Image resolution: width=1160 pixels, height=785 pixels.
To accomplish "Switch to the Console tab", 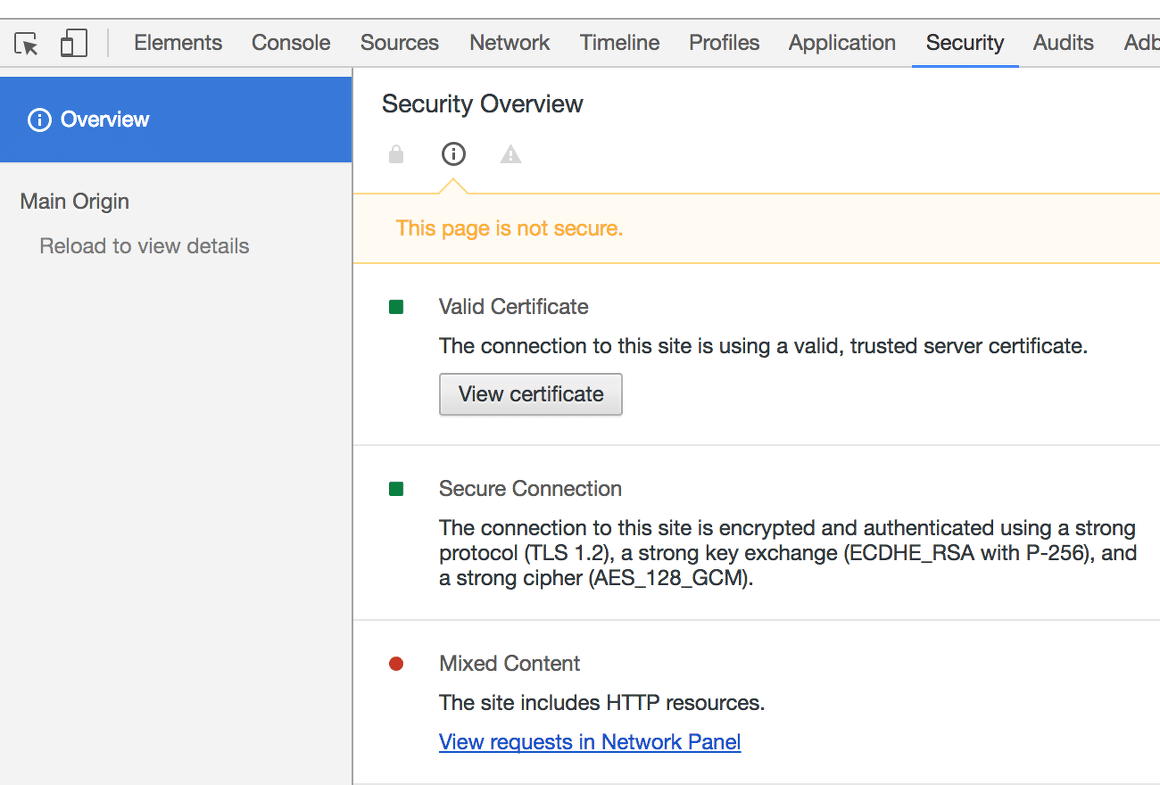I will (291, 43).
